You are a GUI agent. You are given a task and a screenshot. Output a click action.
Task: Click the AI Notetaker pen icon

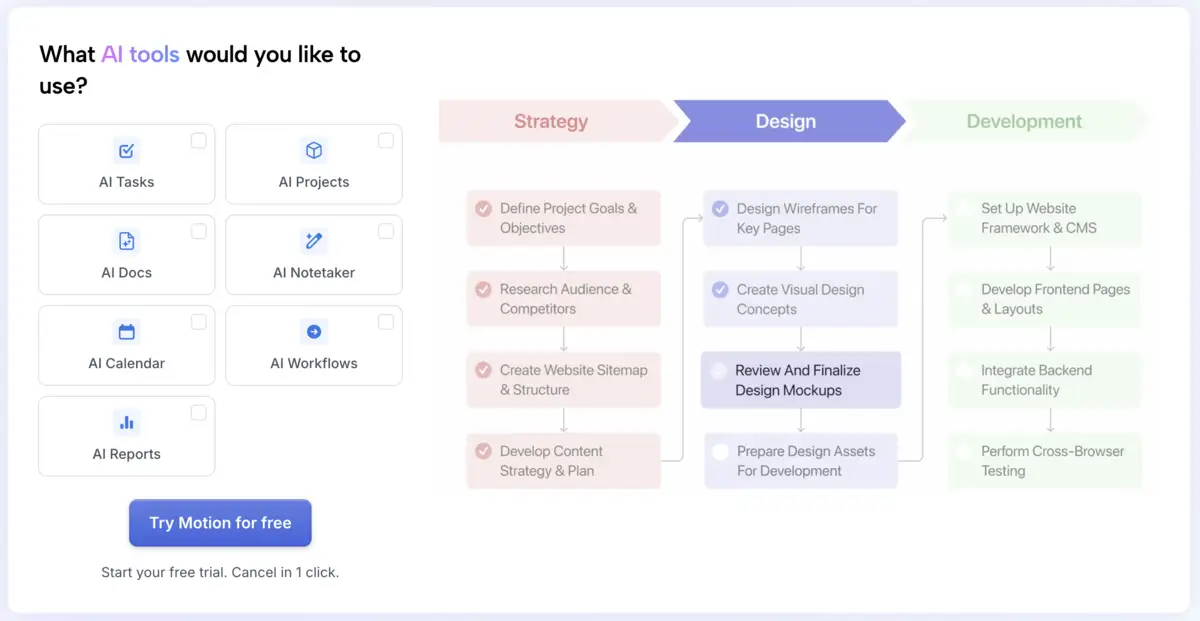point(314,241)
